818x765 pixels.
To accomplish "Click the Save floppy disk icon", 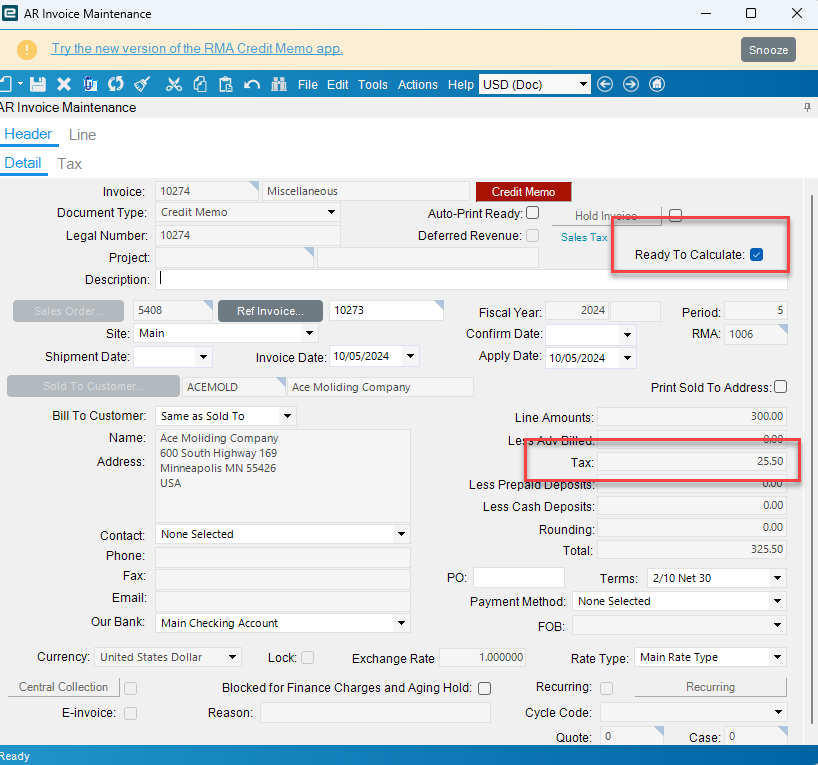I will 37,84.
